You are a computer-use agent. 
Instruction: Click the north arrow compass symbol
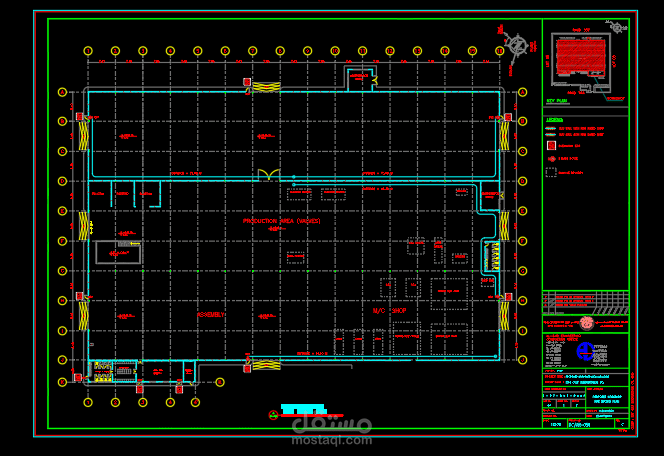pos(517,44)
